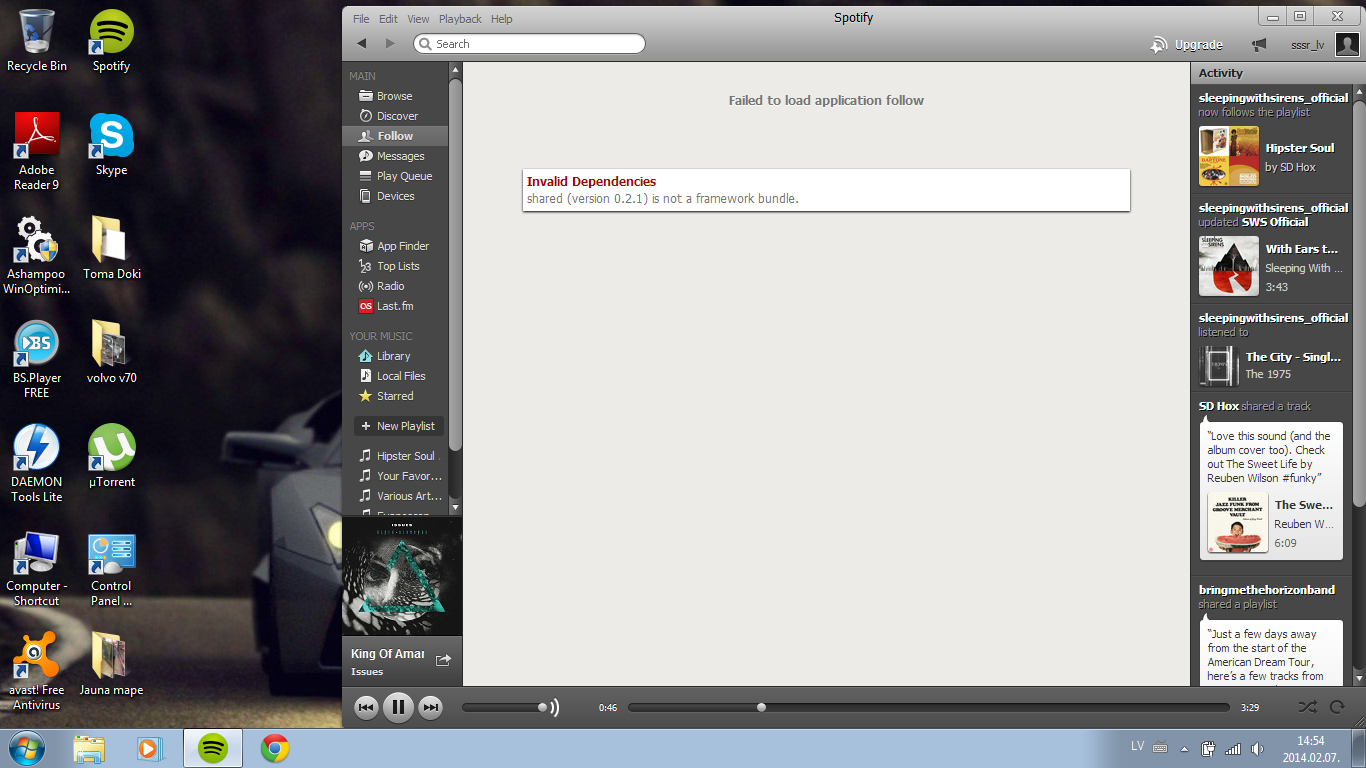Click The Sweet Life album thumbnail

pos(1238,522)
